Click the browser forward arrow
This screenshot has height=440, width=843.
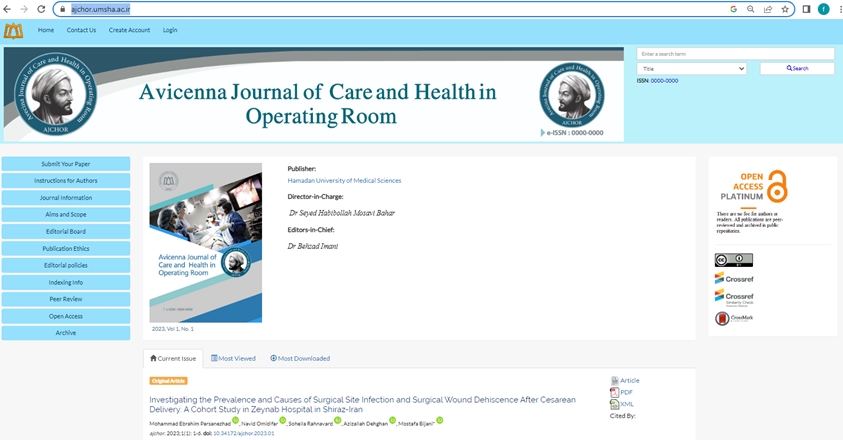tap(24, 9)
